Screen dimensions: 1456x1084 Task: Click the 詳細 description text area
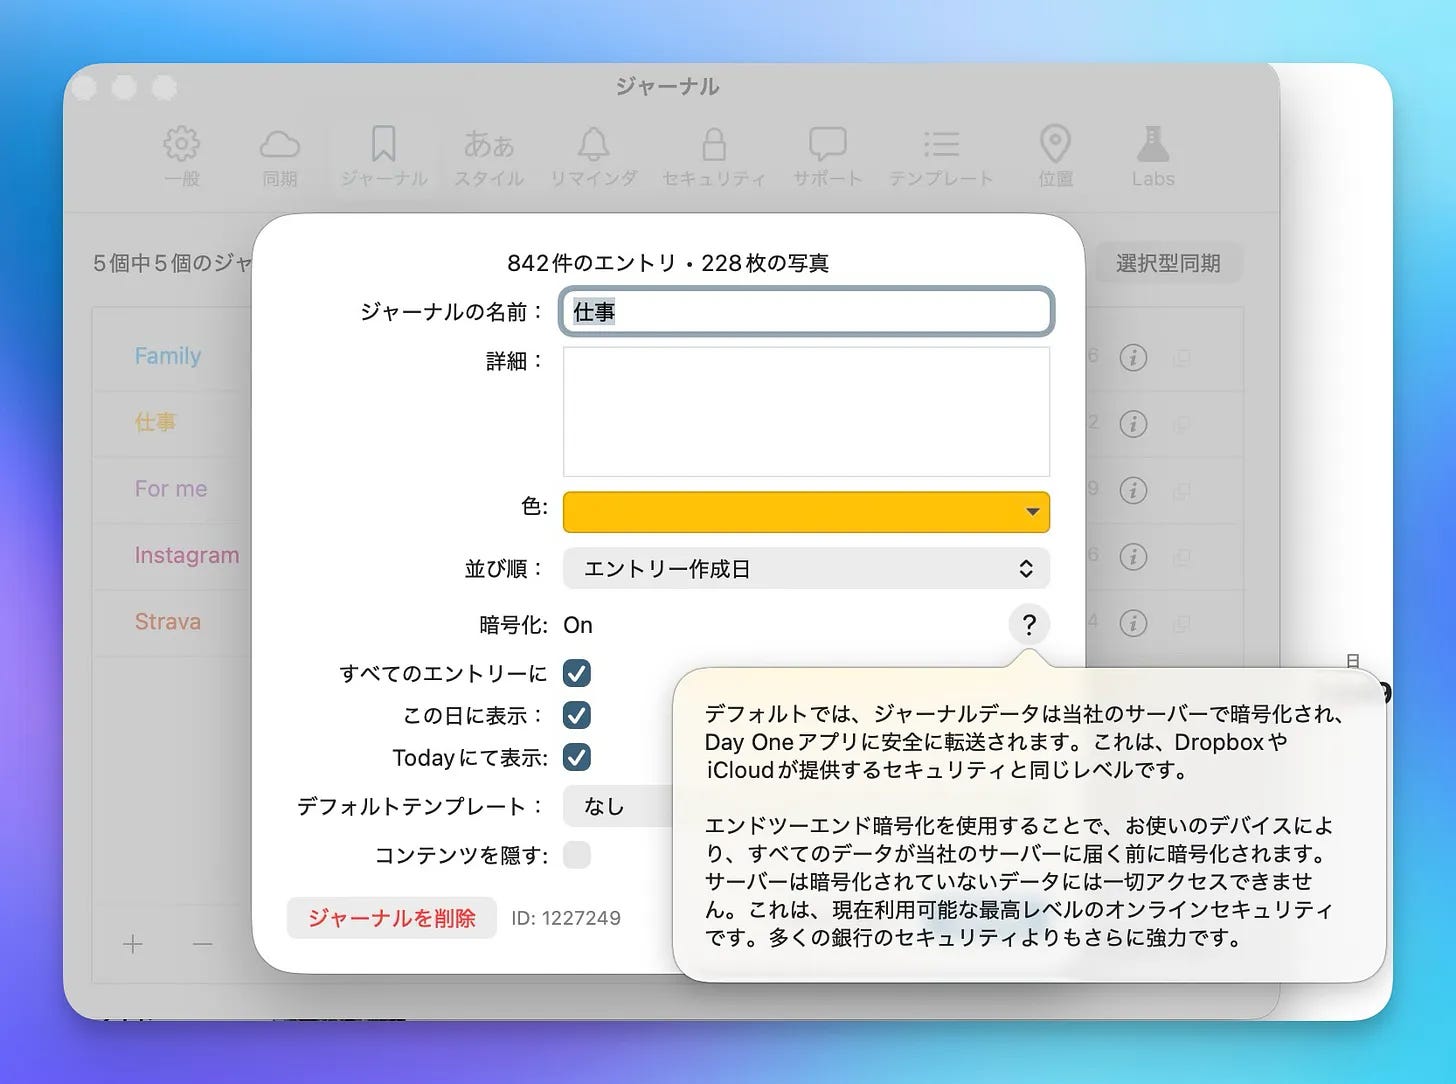(806, 411)
